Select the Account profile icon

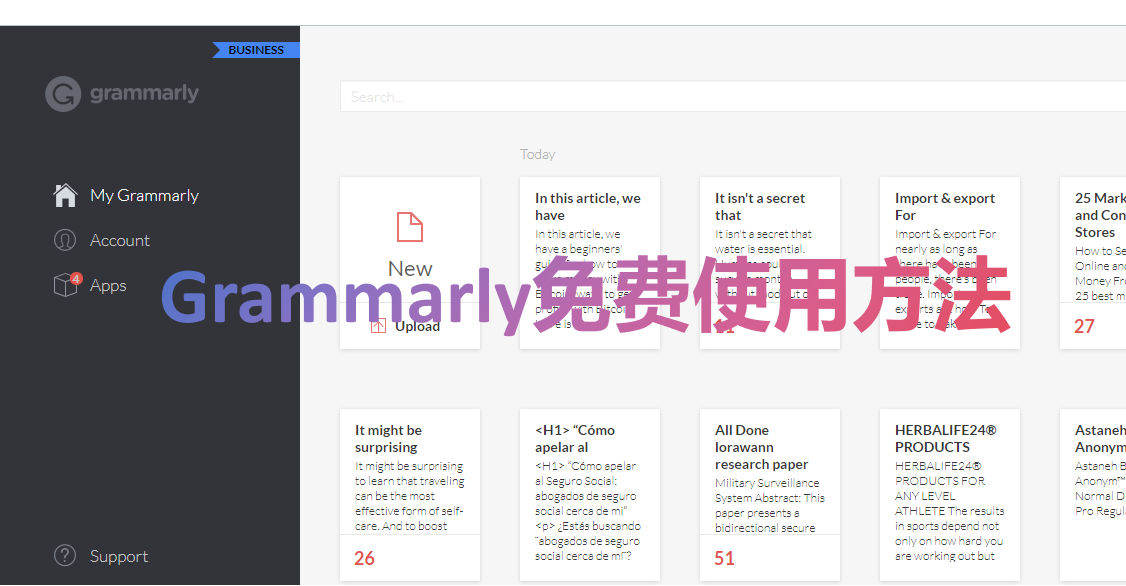tap(65, 240)
